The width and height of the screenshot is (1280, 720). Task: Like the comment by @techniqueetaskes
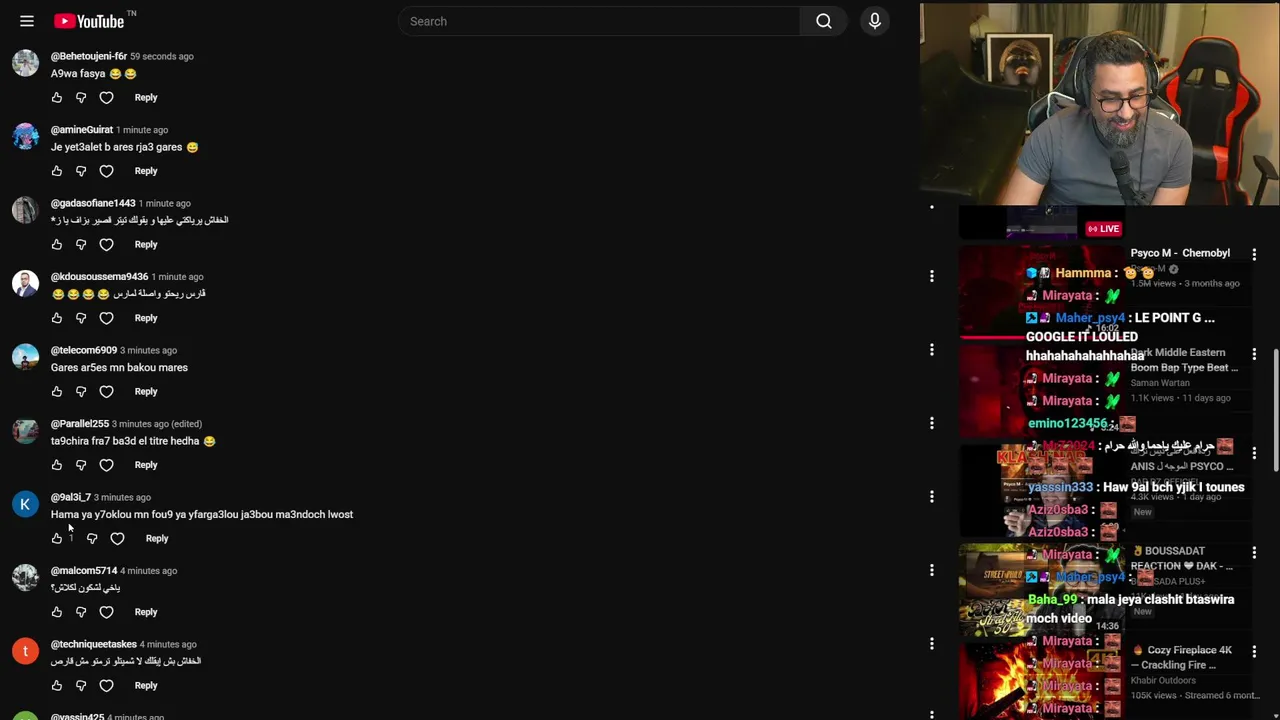57,685
